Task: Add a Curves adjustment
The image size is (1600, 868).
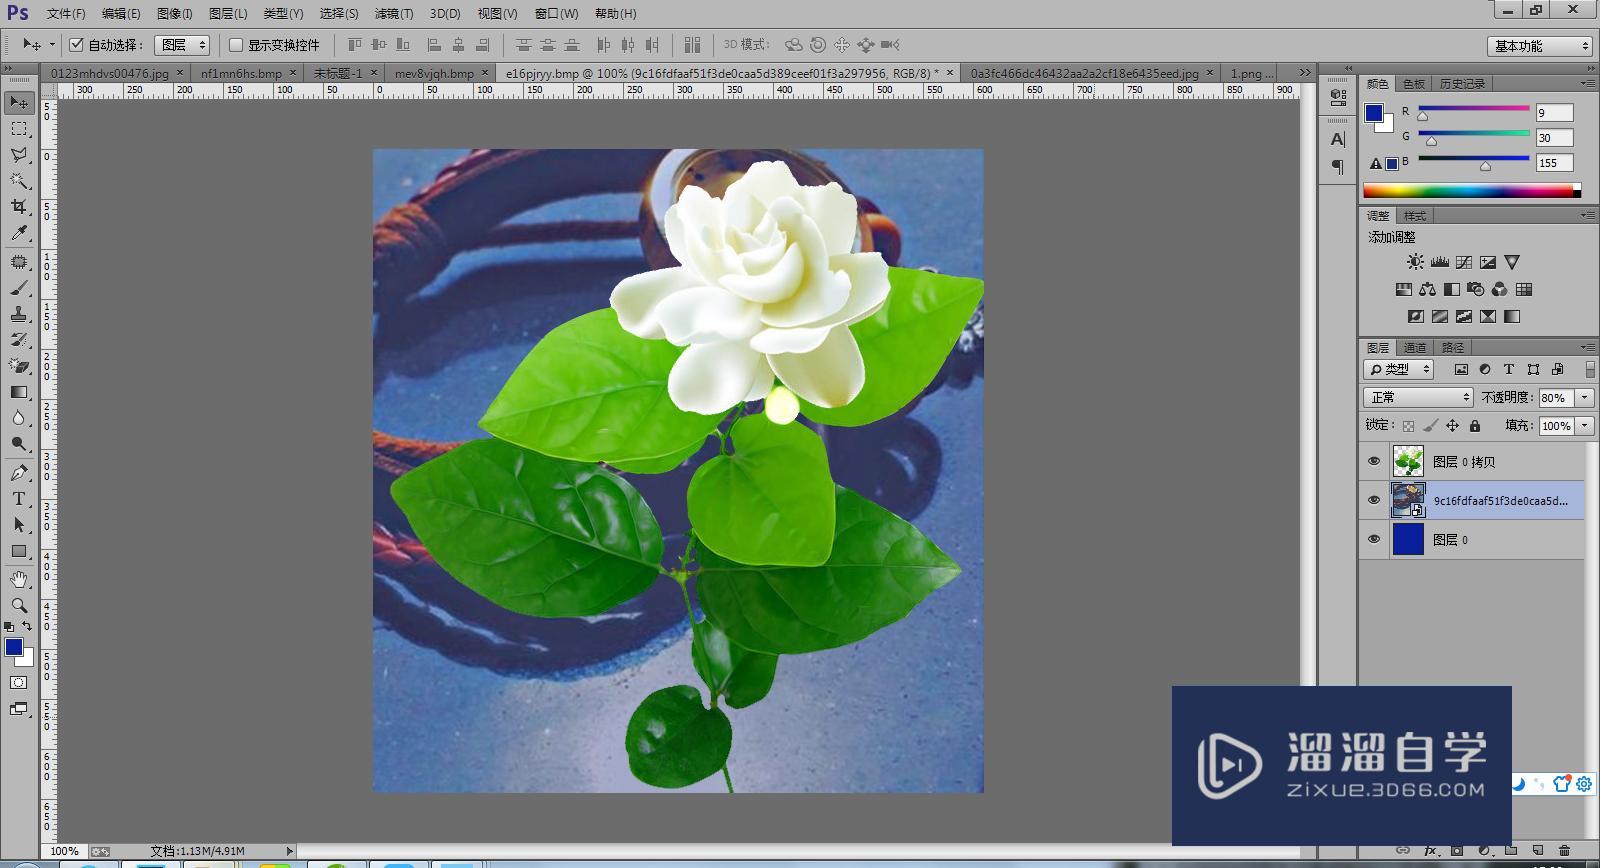Action: pyautogui.click(x=1463, y=262)
